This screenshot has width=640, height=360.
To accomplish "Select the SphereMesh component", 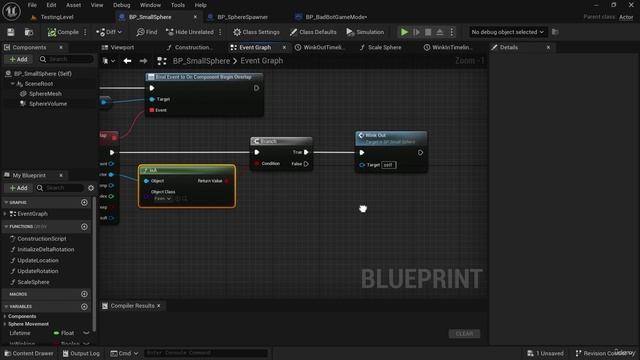I will pos(45,93).
